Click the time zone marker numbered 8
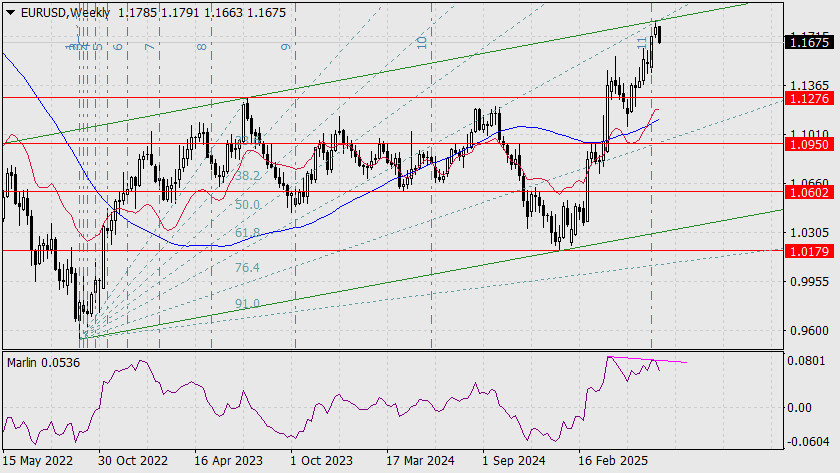 [x=201, y=47]
